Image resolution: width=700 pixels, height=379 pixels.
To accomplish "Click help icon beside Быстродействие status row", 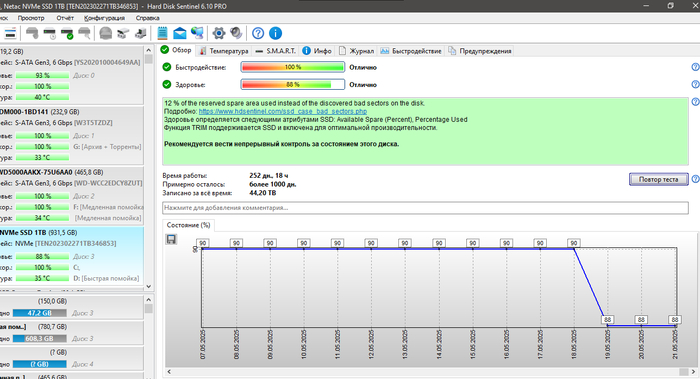I will pos(695,67).
